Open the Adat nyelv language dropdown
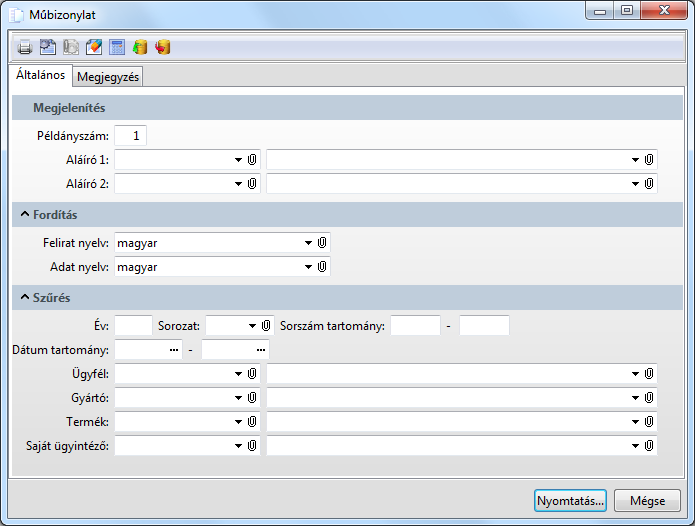Viewport: 695px width, 526px height. [308, 267]
